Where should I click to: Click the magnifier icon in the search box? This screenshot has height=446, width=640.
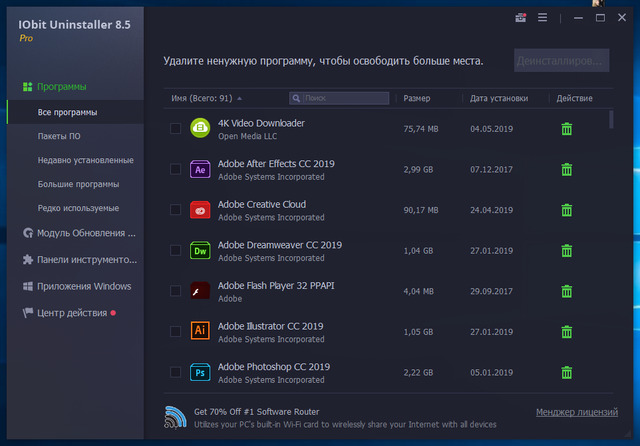[x=296, y=98]
